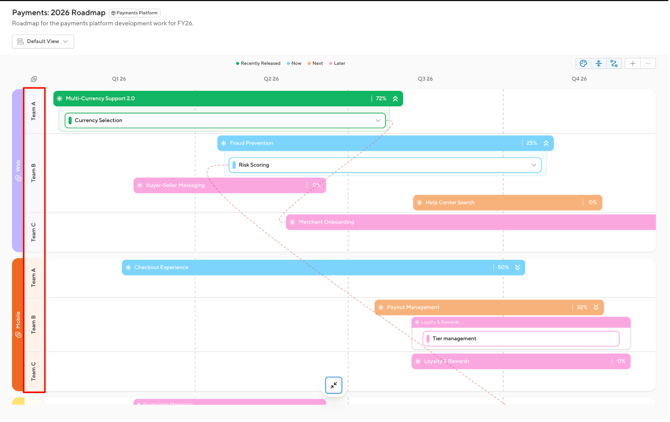This screenshot has width=670, height=422.
Task: Click the vertical compress rows icon
Action: pos(599,64)
